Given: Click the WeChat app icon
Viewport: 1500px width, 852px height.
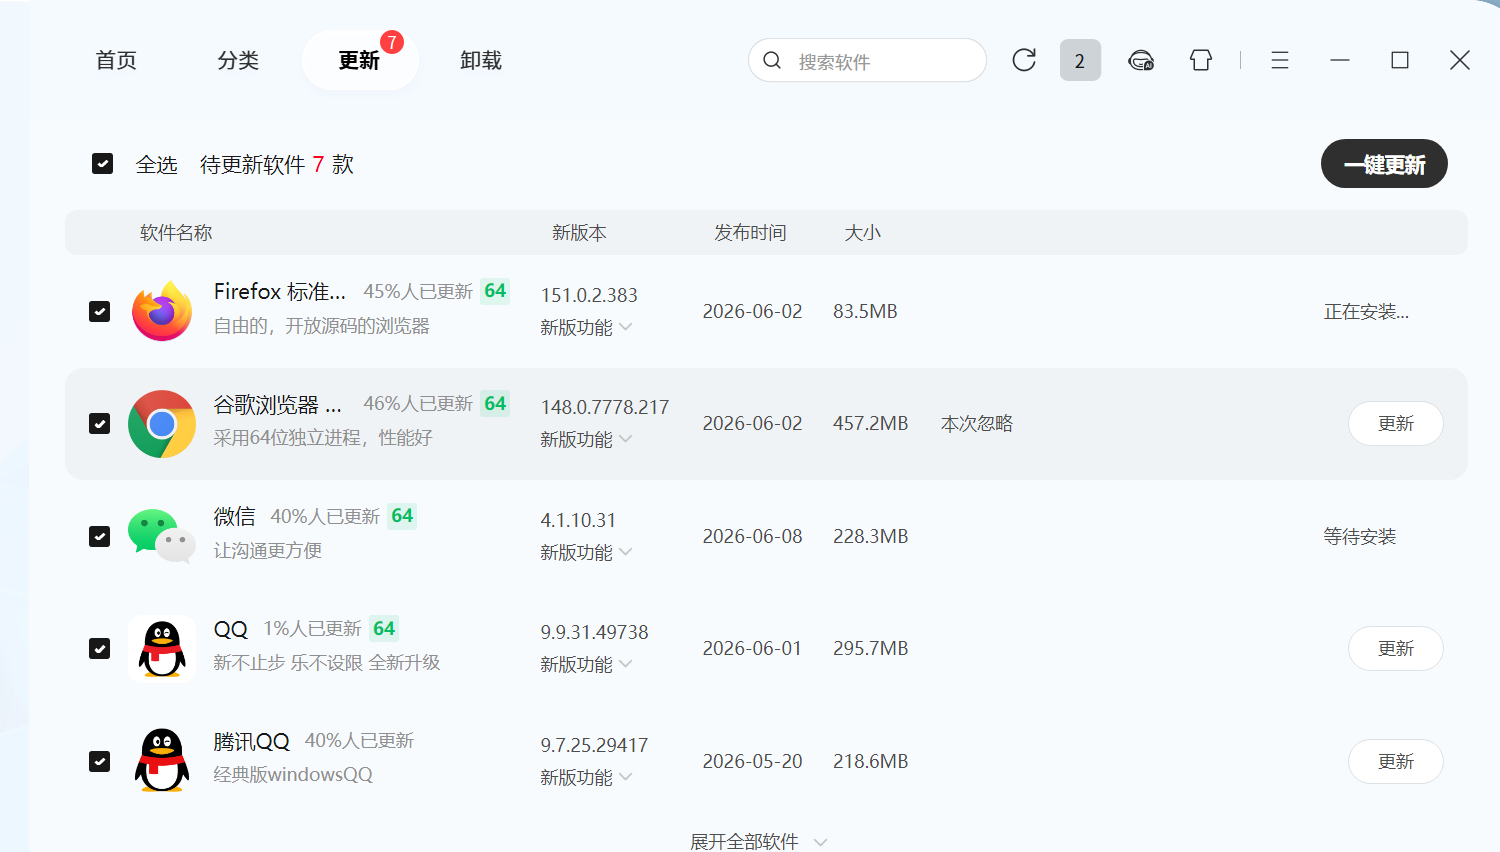Looking at the screenshot, I should [x=162, y=536].
